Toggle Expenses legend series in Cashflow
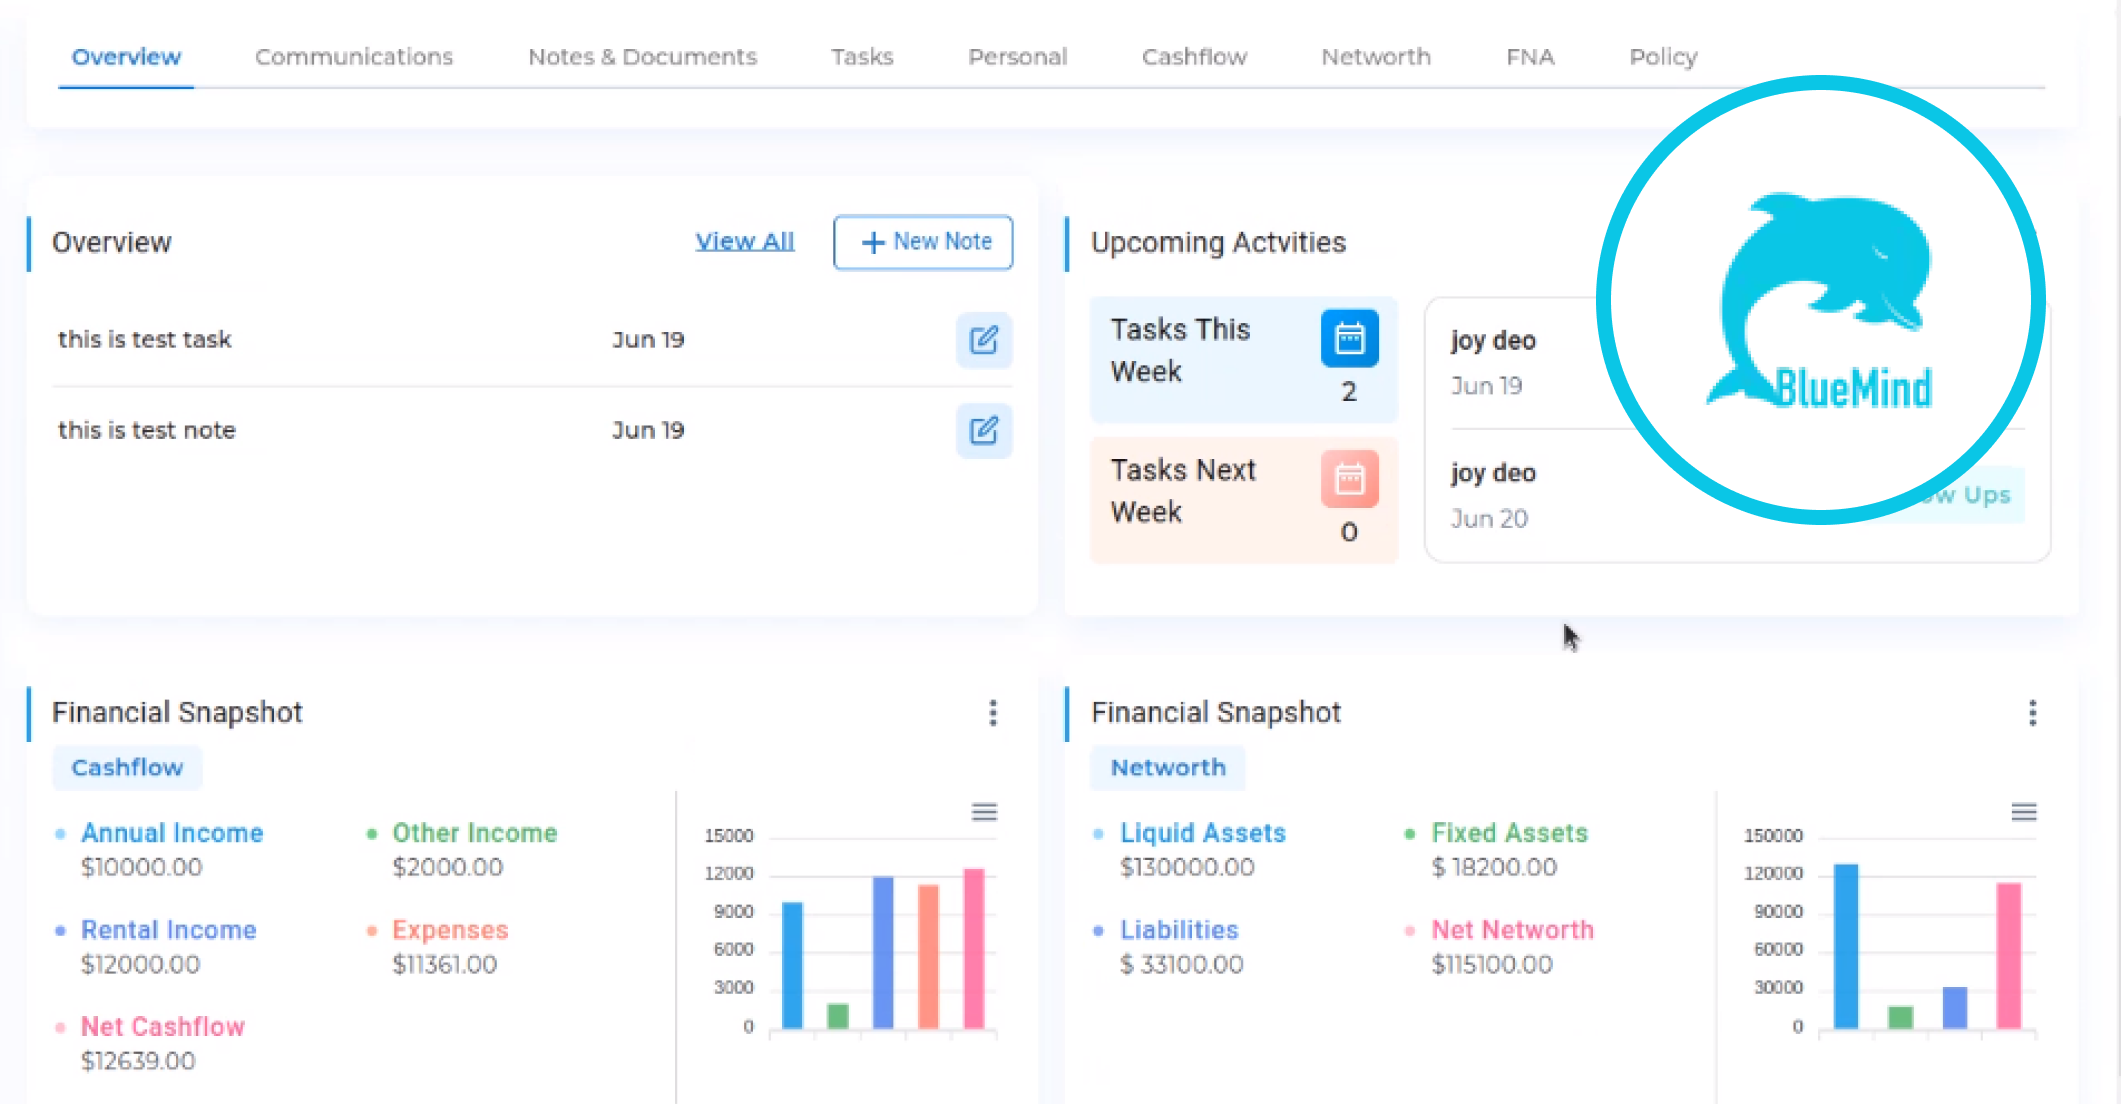The height and width of the screenshot is (1104, 2121). 450,930
